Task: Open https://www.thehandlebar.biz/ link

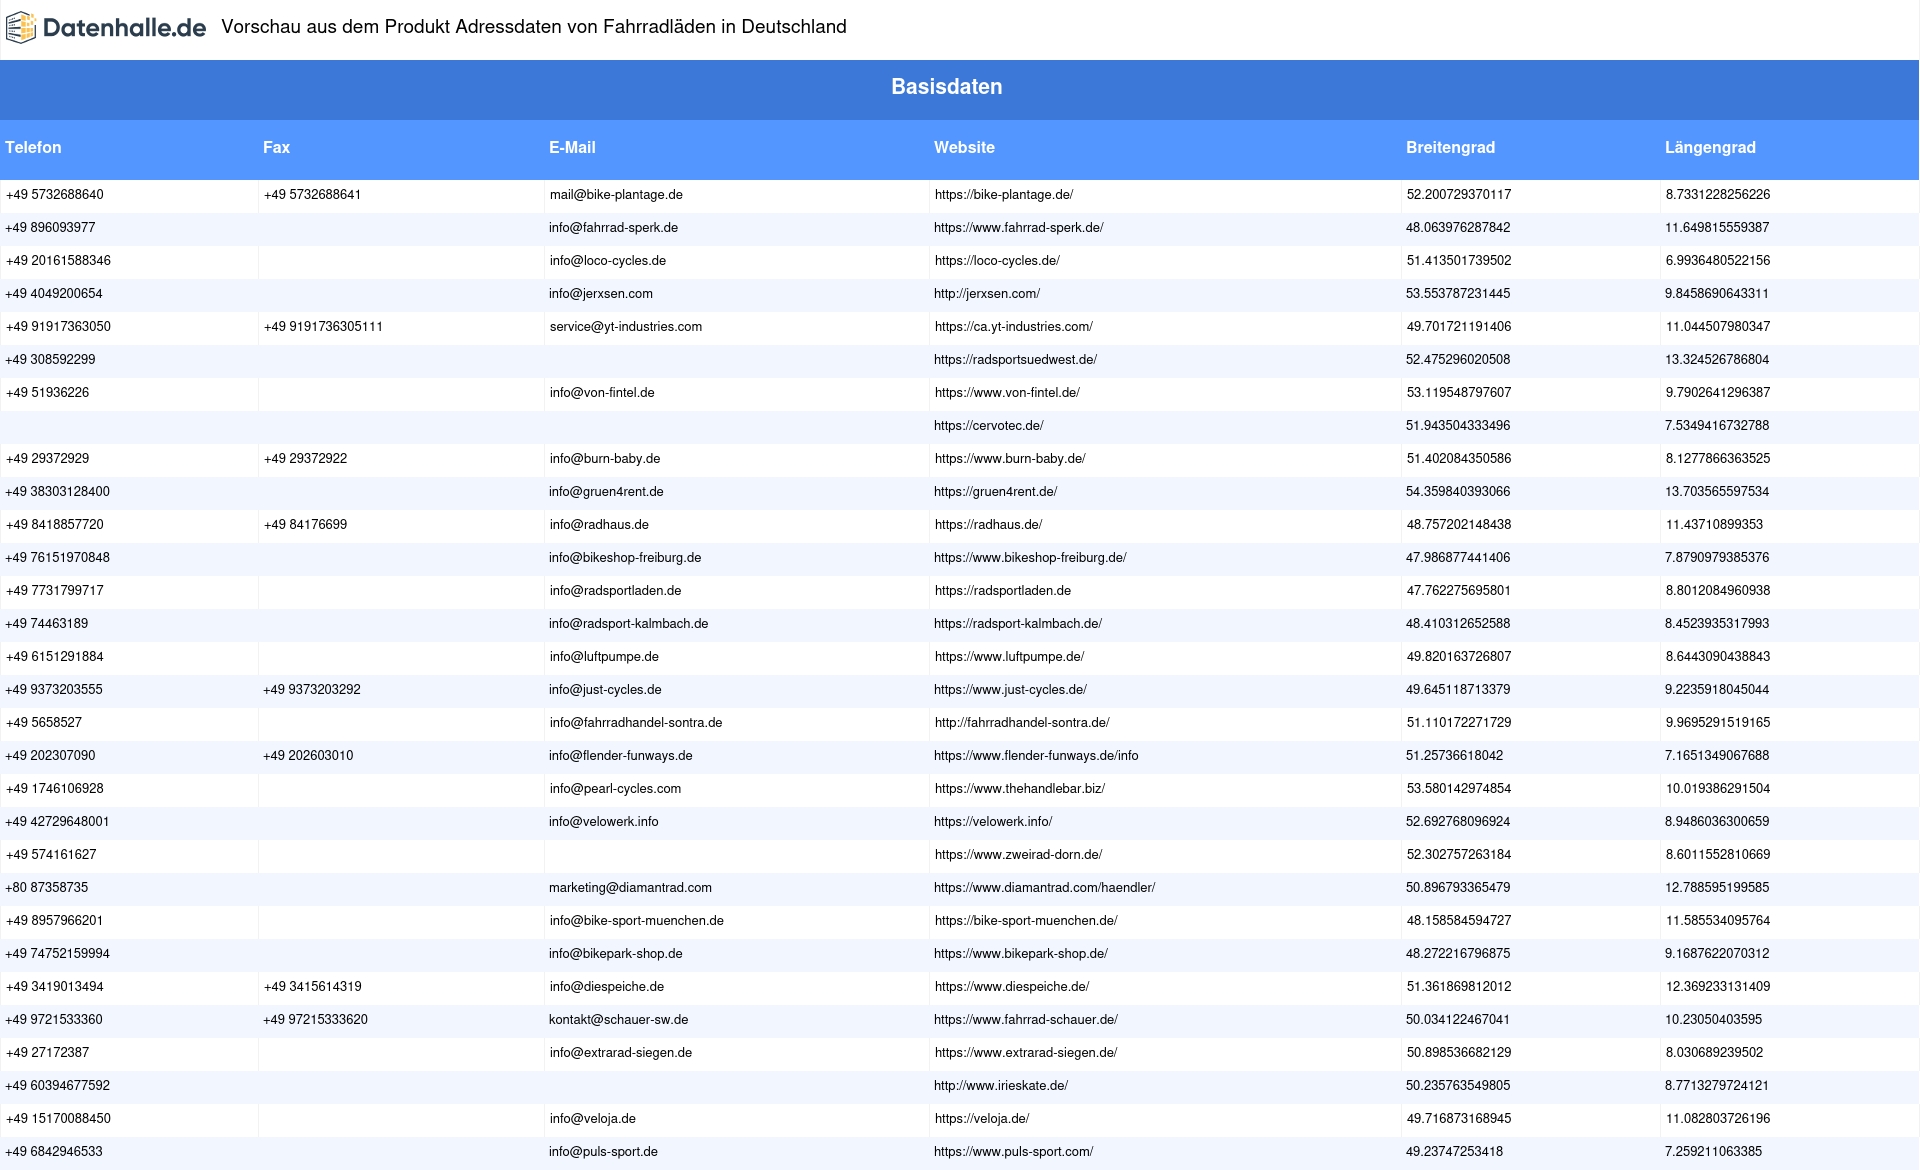Action: (1020, 789)
